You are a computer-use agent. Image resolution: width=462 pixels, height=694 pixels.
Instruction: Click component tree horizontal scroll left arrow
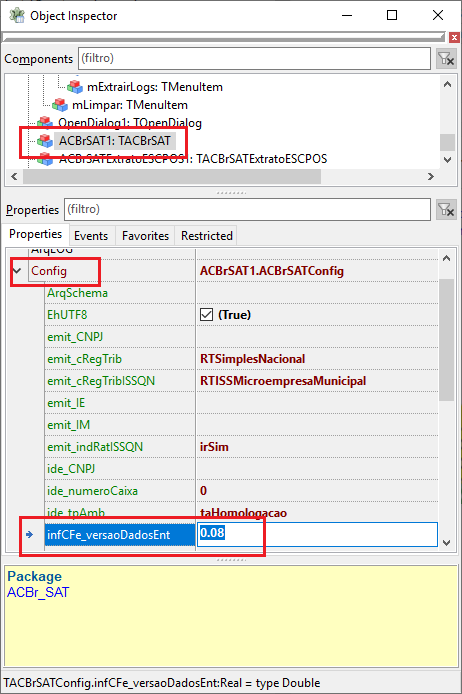(14, 177)
